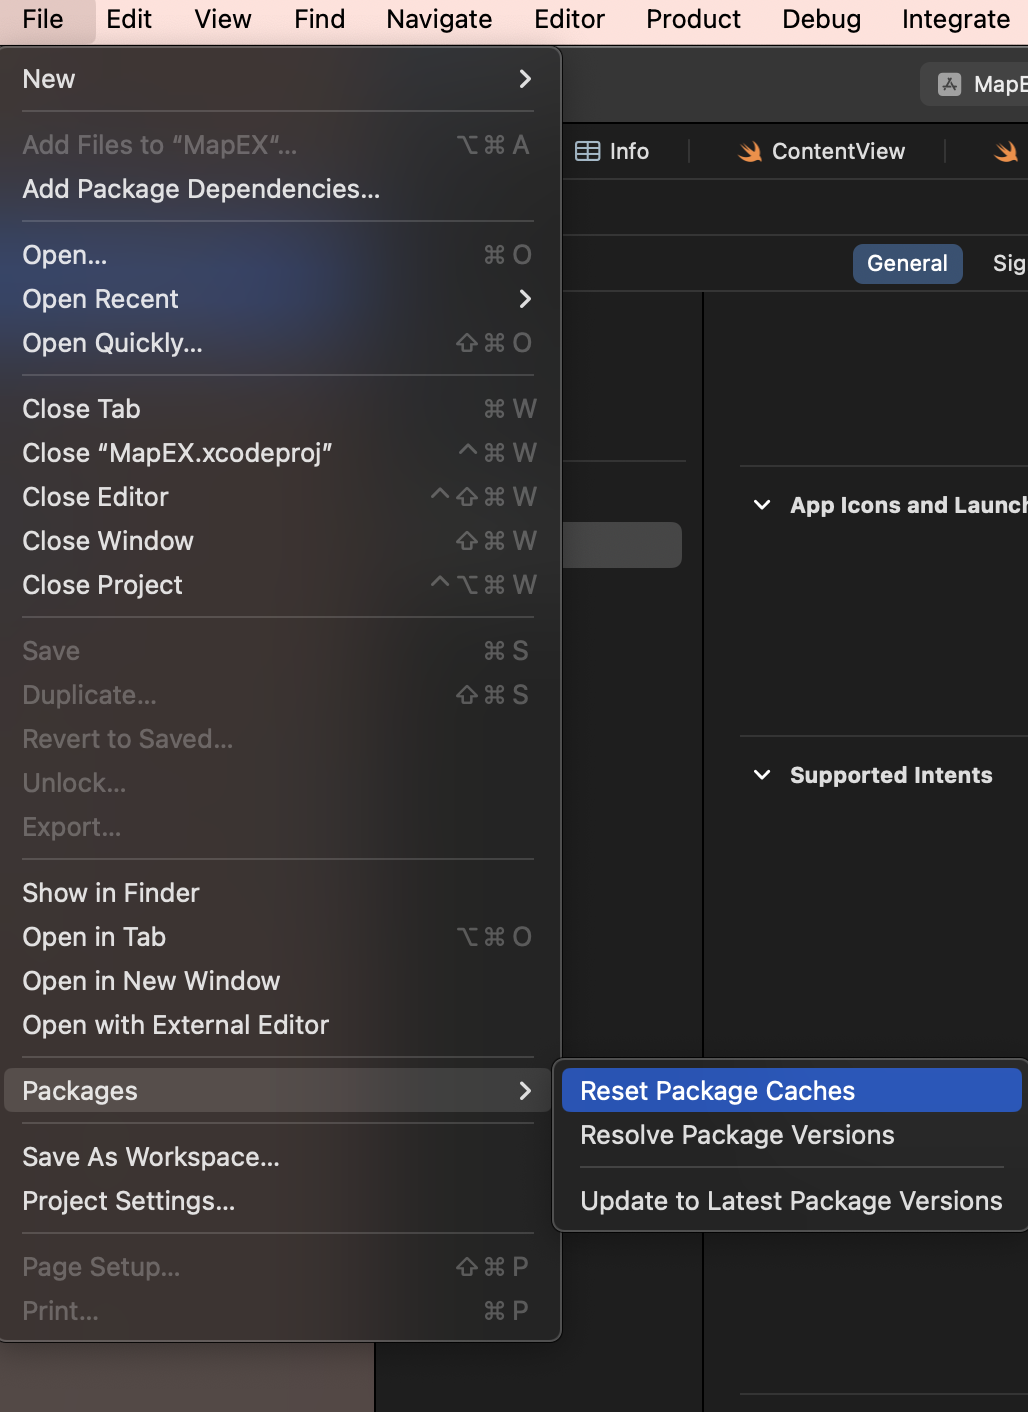Switch to the General tab

[907, 263]
